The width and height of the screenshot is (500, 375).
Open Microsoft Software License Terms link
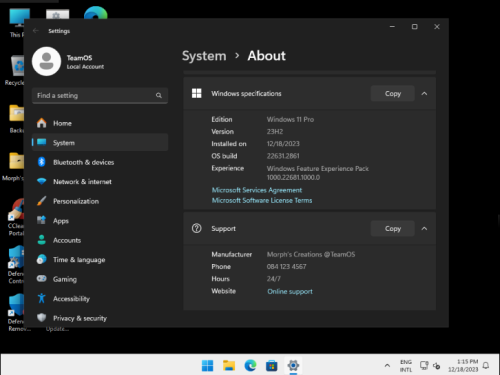(x=262, y=200)
